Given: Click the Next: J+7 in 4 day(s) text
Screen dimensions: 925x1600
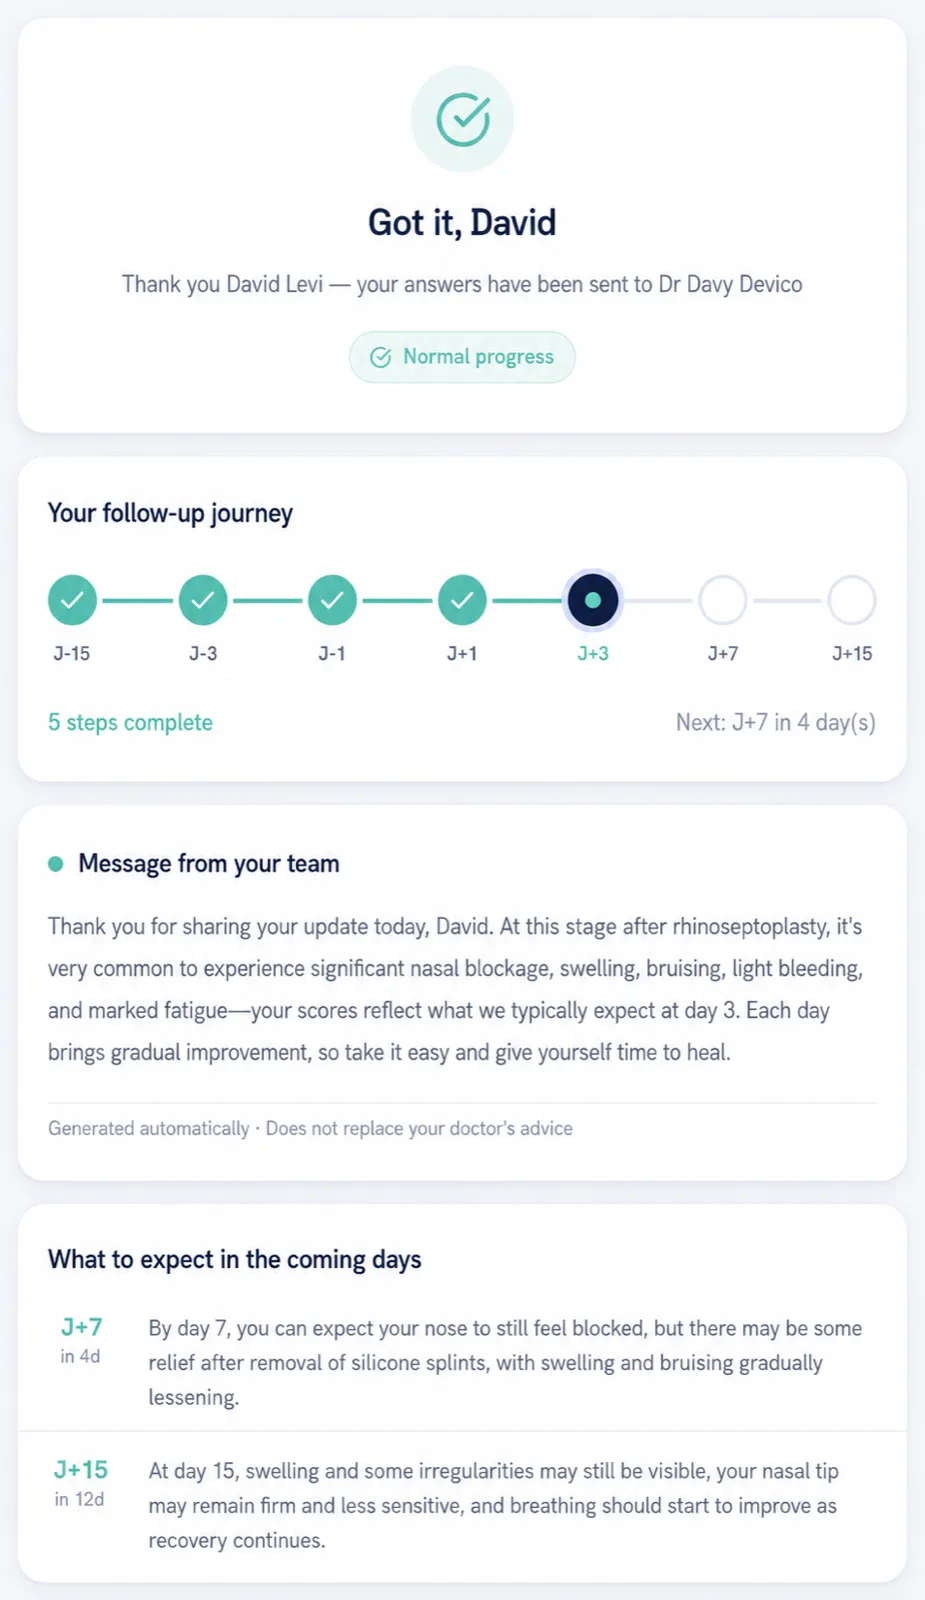Looking at the screenshot, I should click(x=776, y=722).
